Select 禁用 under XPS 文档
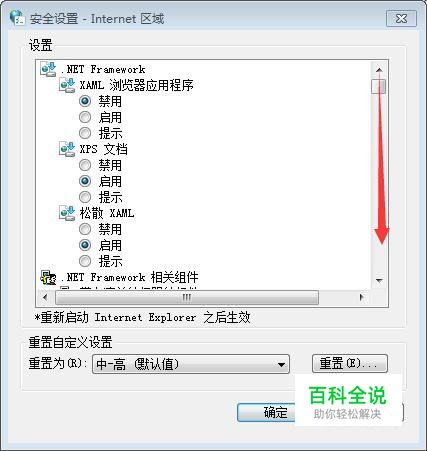The width and height of the screenshot is (427, 451). 85,165
